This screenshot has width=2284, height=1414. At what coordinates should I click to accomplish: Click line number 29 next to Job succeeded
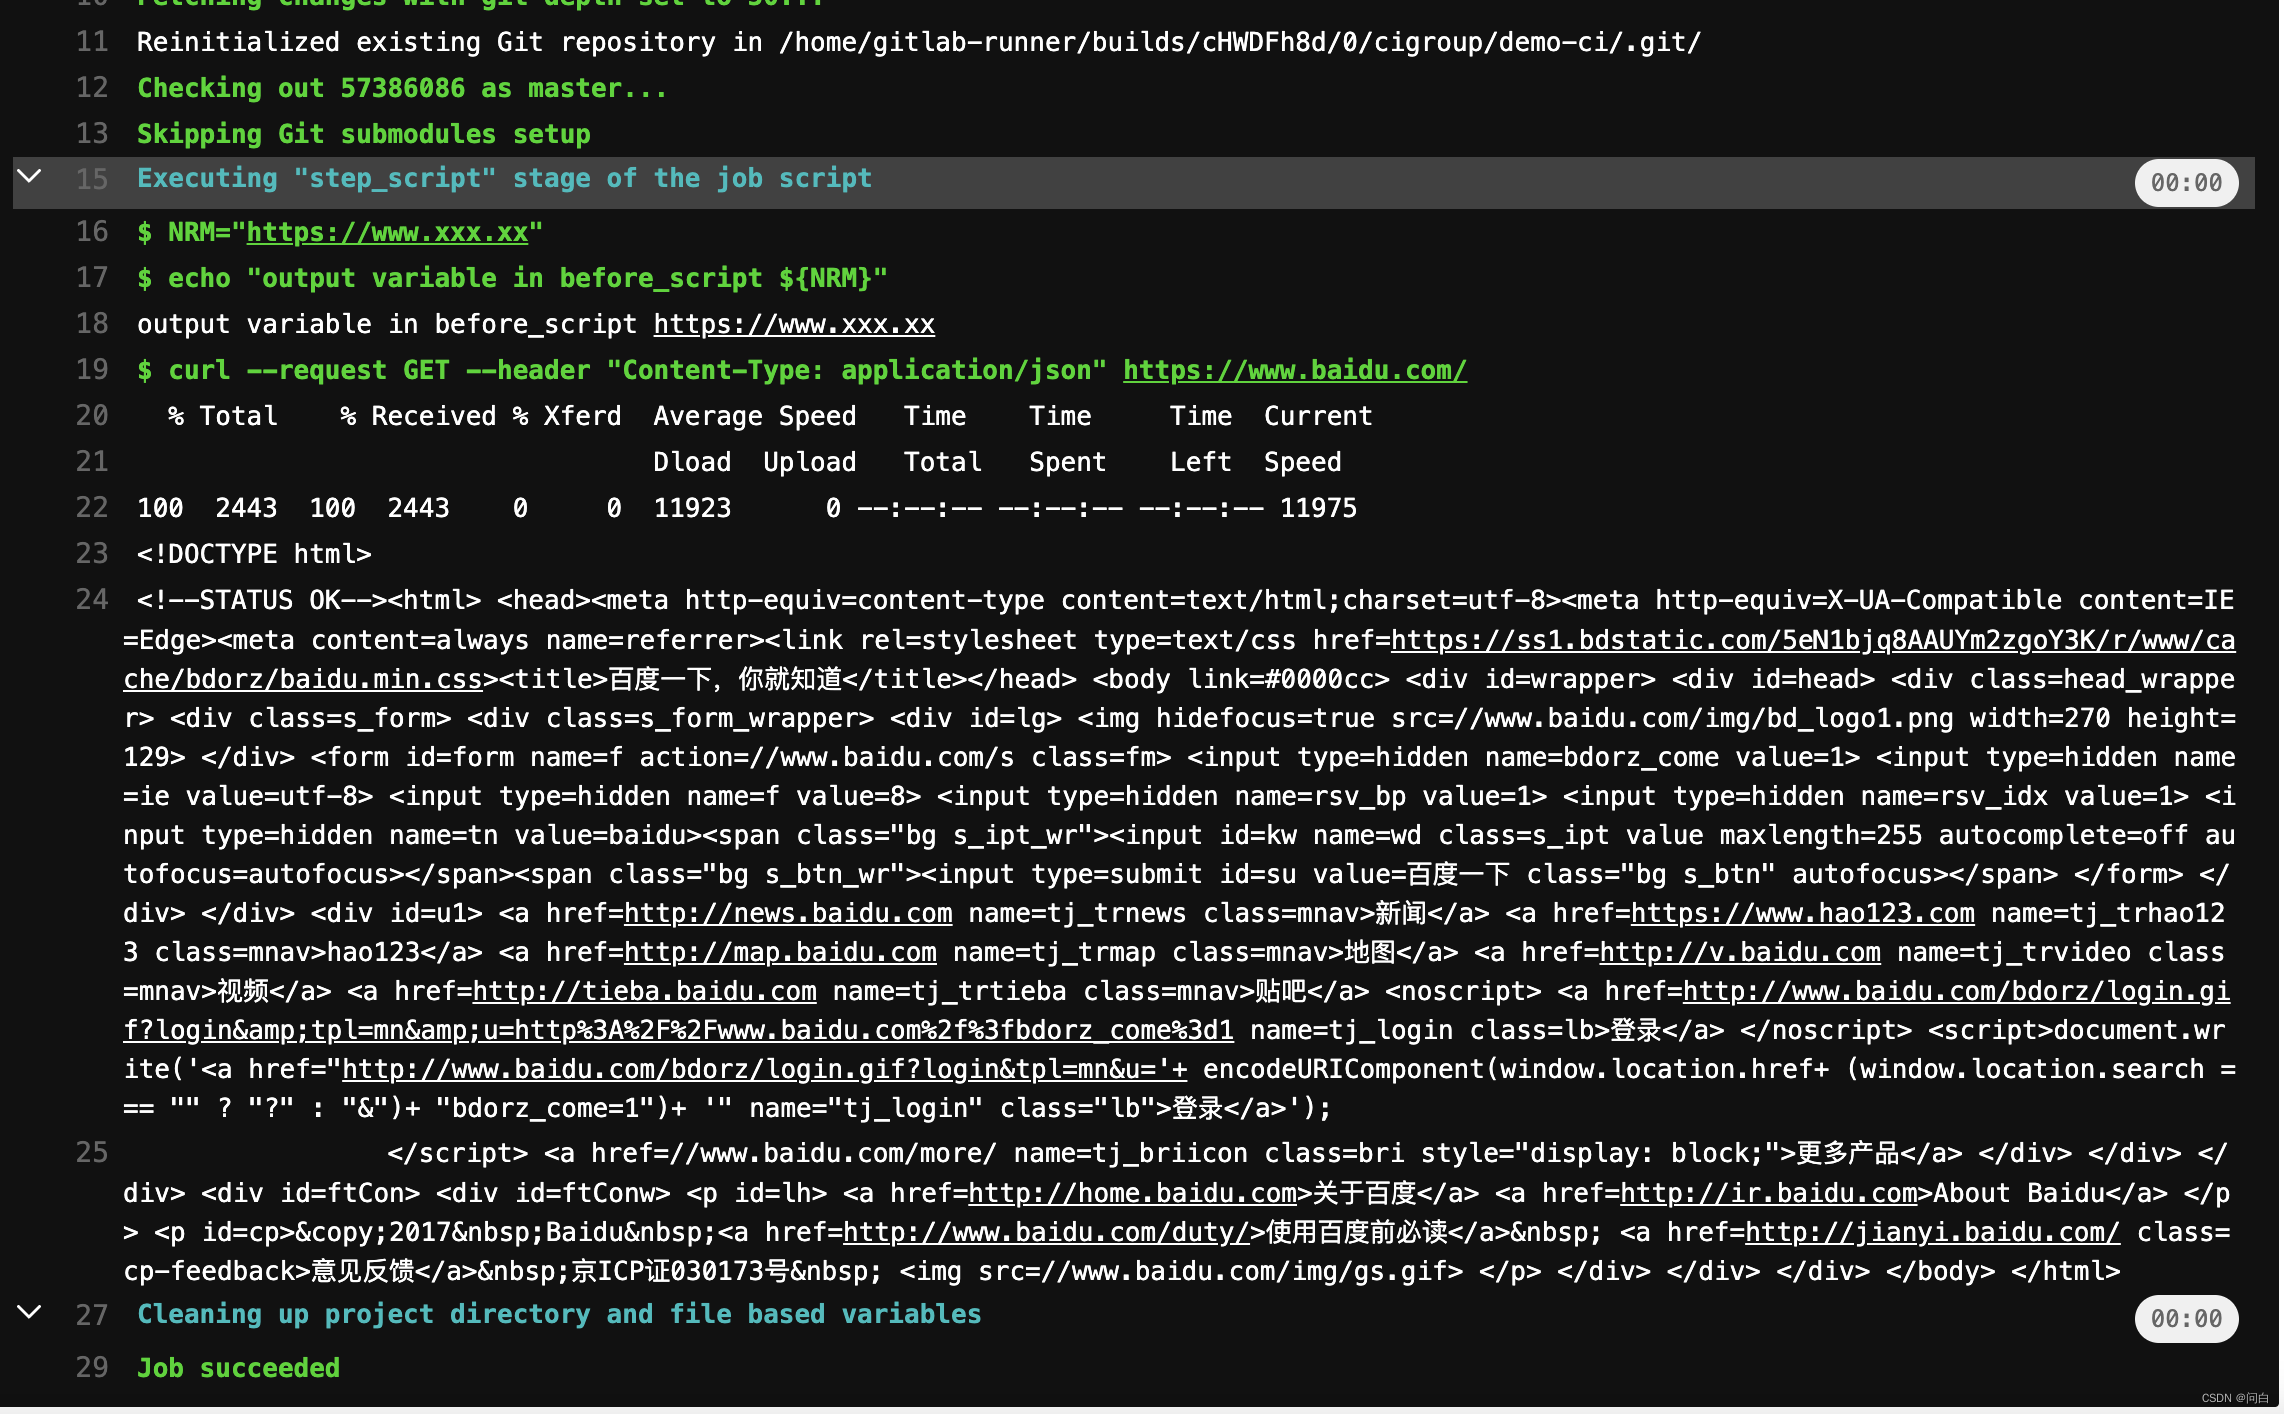click(92, 1368)
